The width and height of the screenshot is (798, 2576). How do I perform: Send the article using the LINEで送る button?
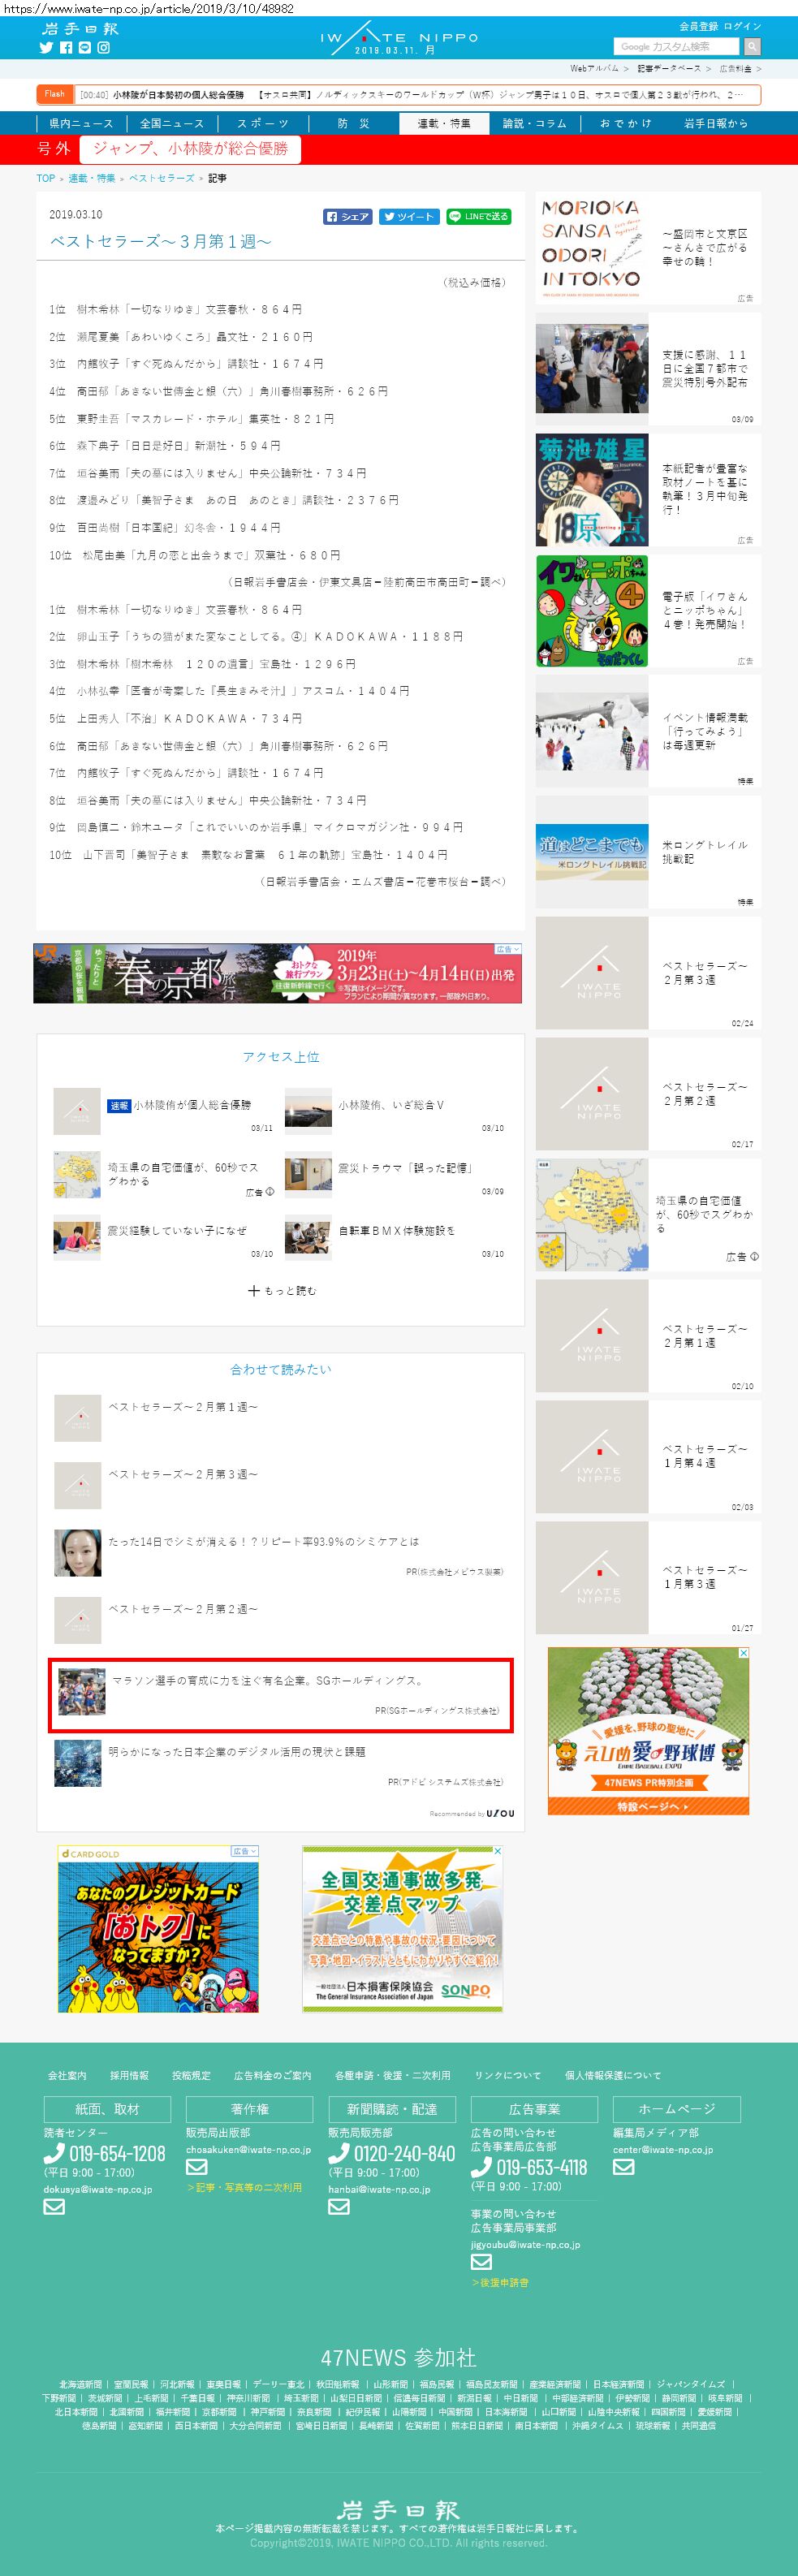coord(479,217)
